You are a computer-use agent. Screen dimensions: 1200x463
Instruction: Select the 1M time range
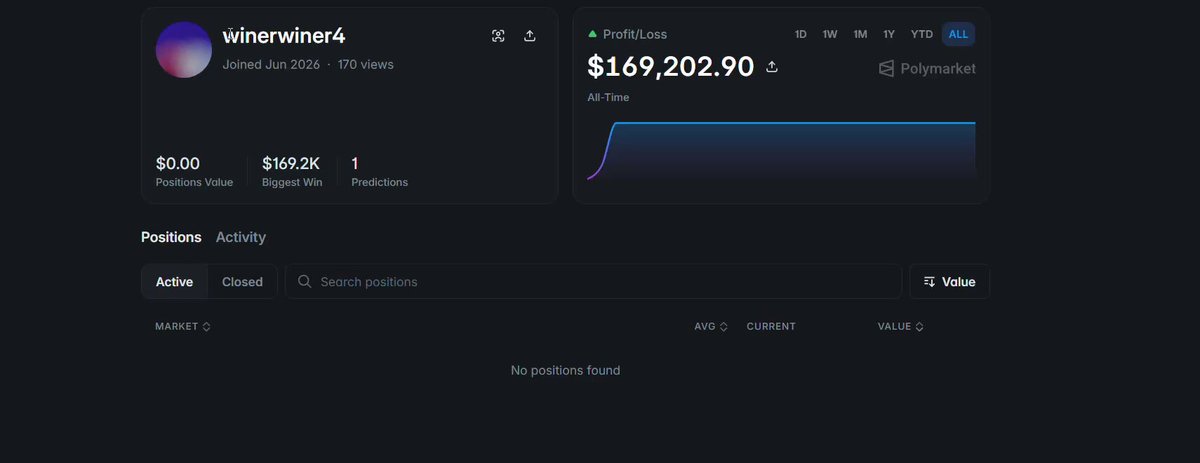pos(860,34)
